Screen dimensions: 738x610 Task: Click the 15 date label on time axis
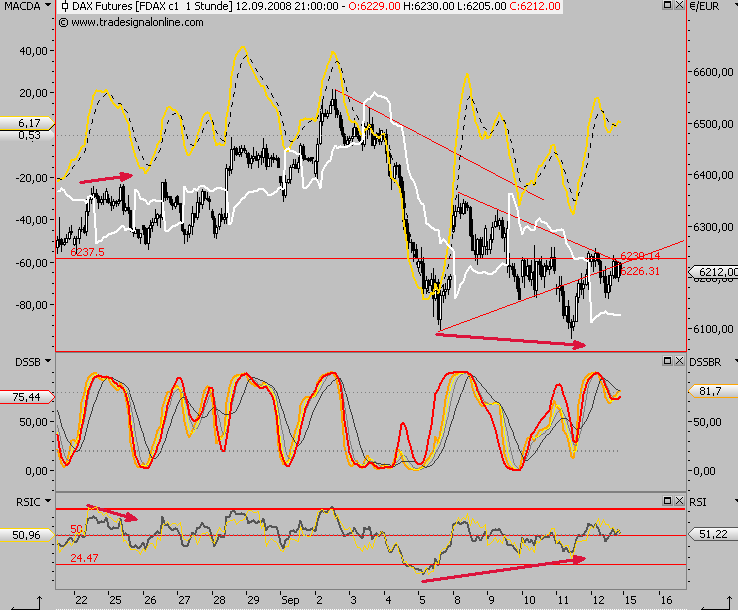coord(630,600)
